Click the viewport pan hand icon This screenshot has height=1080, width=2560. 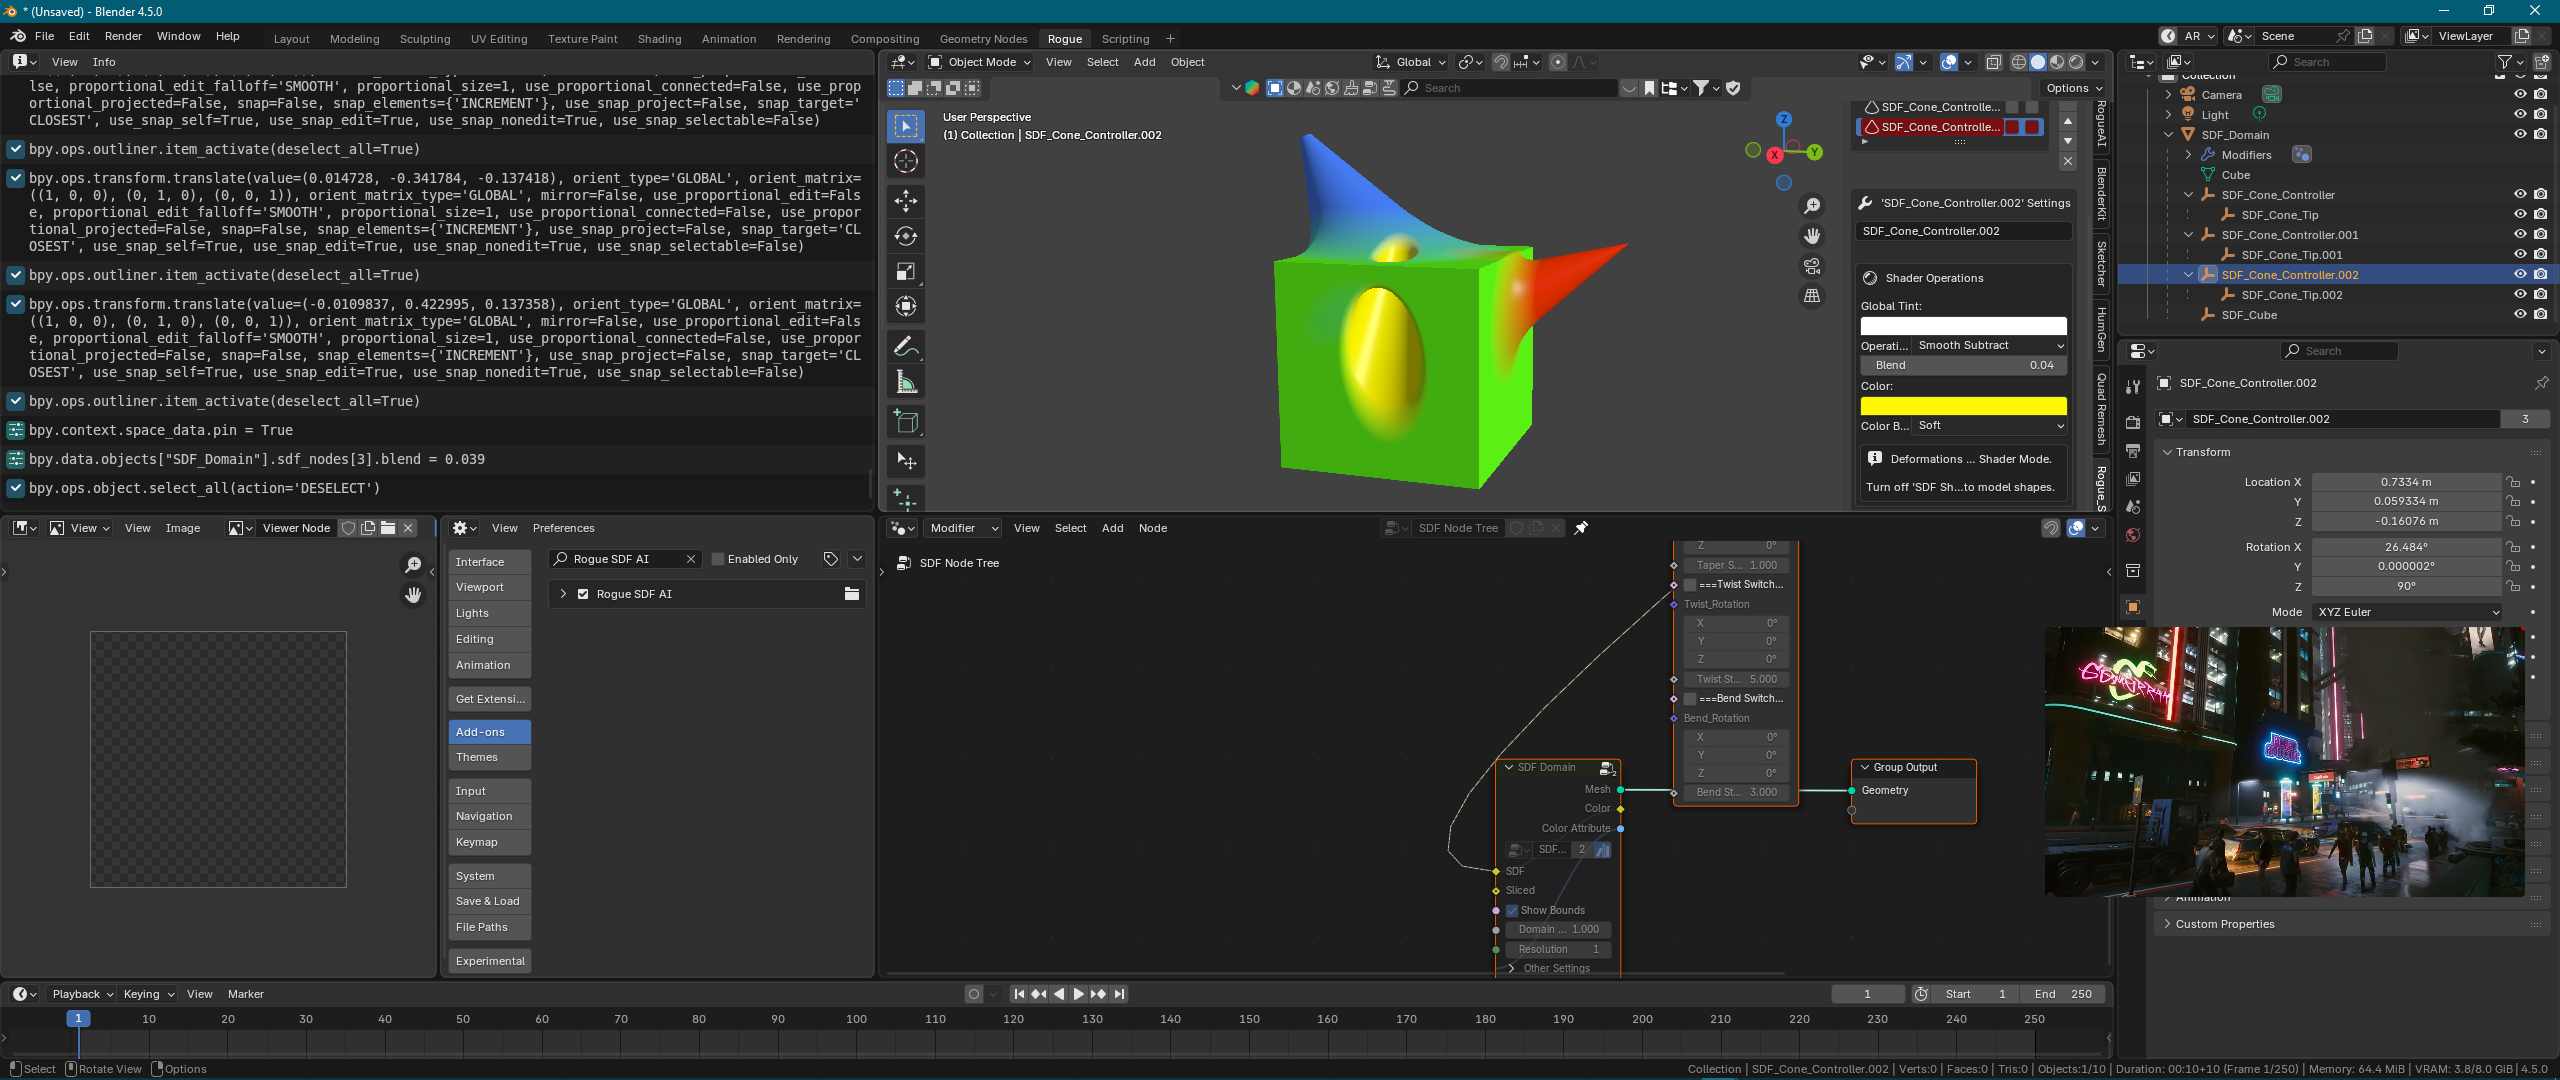click(x=1812, y=236)
